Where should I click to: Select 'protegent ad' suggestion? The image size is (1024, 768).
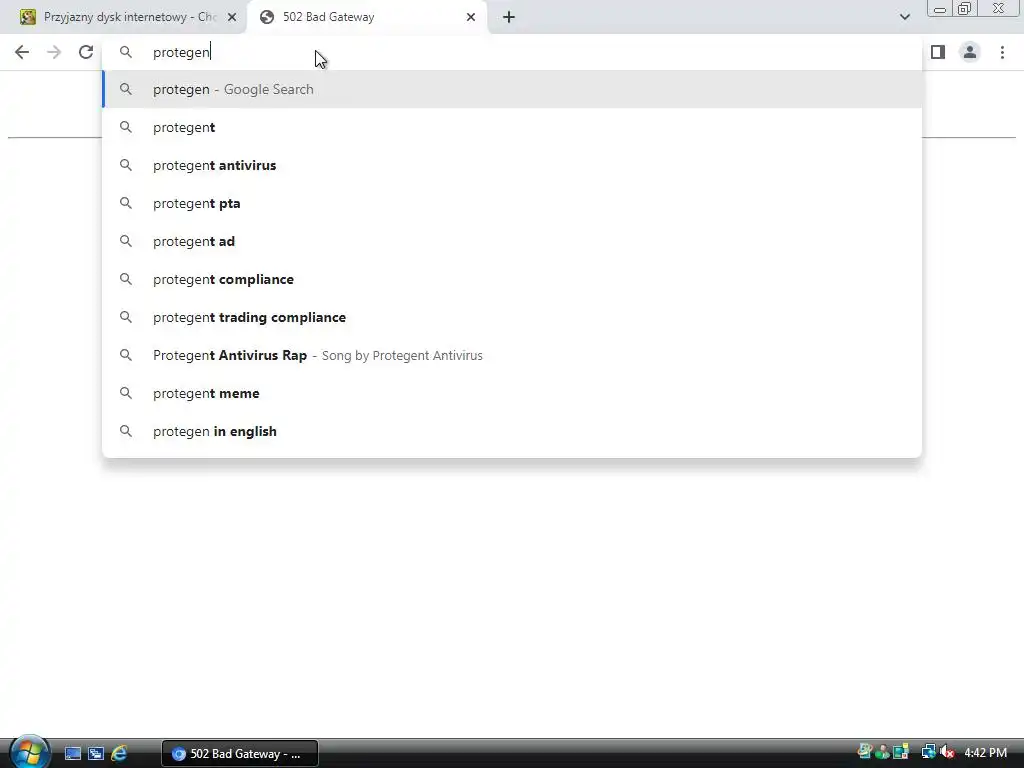click(512, 241)
